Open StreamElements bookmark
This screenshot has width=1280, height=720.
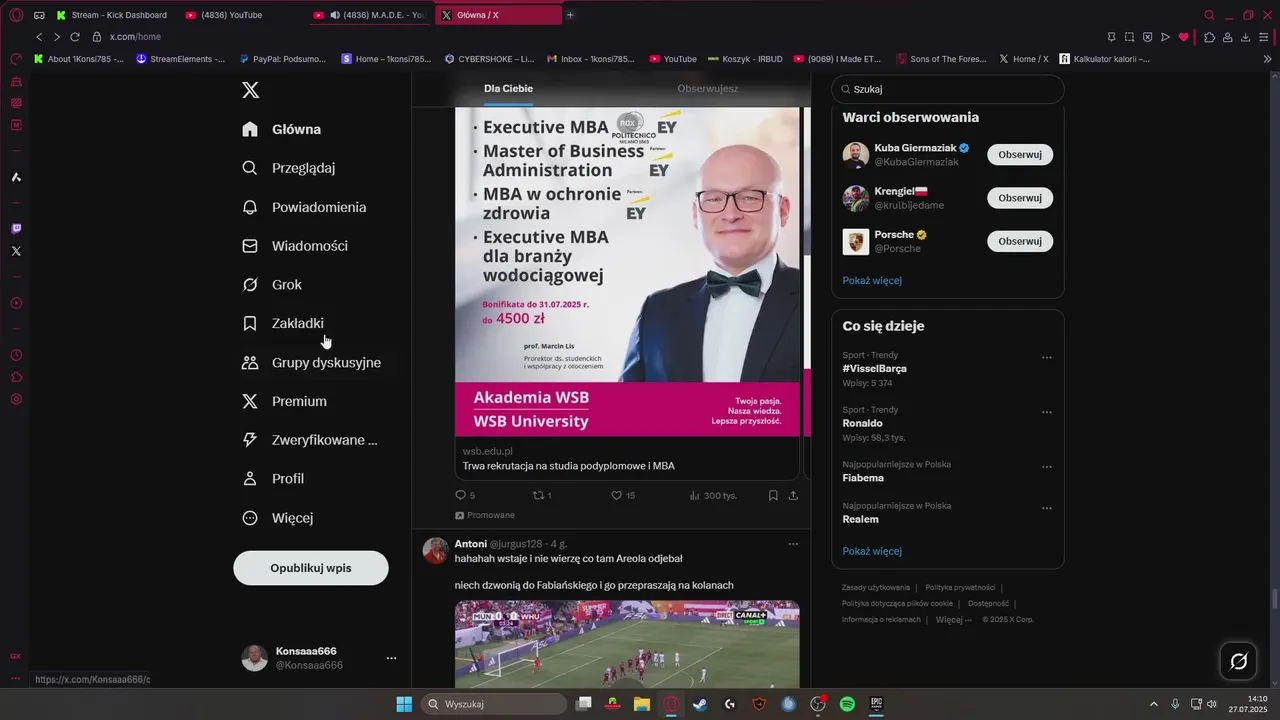point(181,59)
